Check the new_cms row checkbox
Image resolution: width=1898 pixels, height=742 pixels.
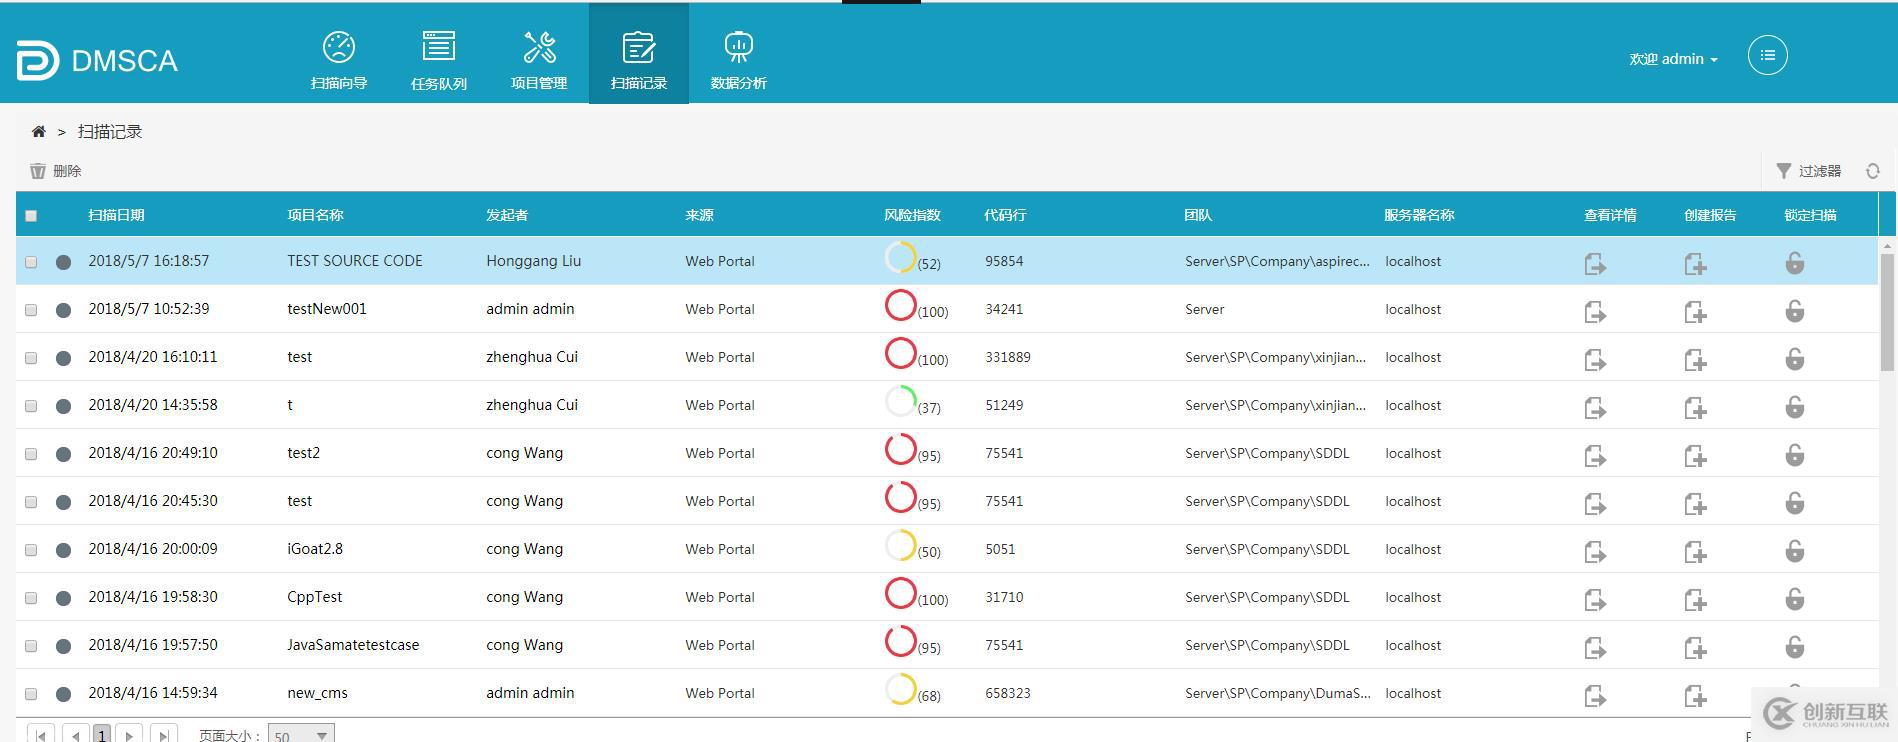coord(31,694)
